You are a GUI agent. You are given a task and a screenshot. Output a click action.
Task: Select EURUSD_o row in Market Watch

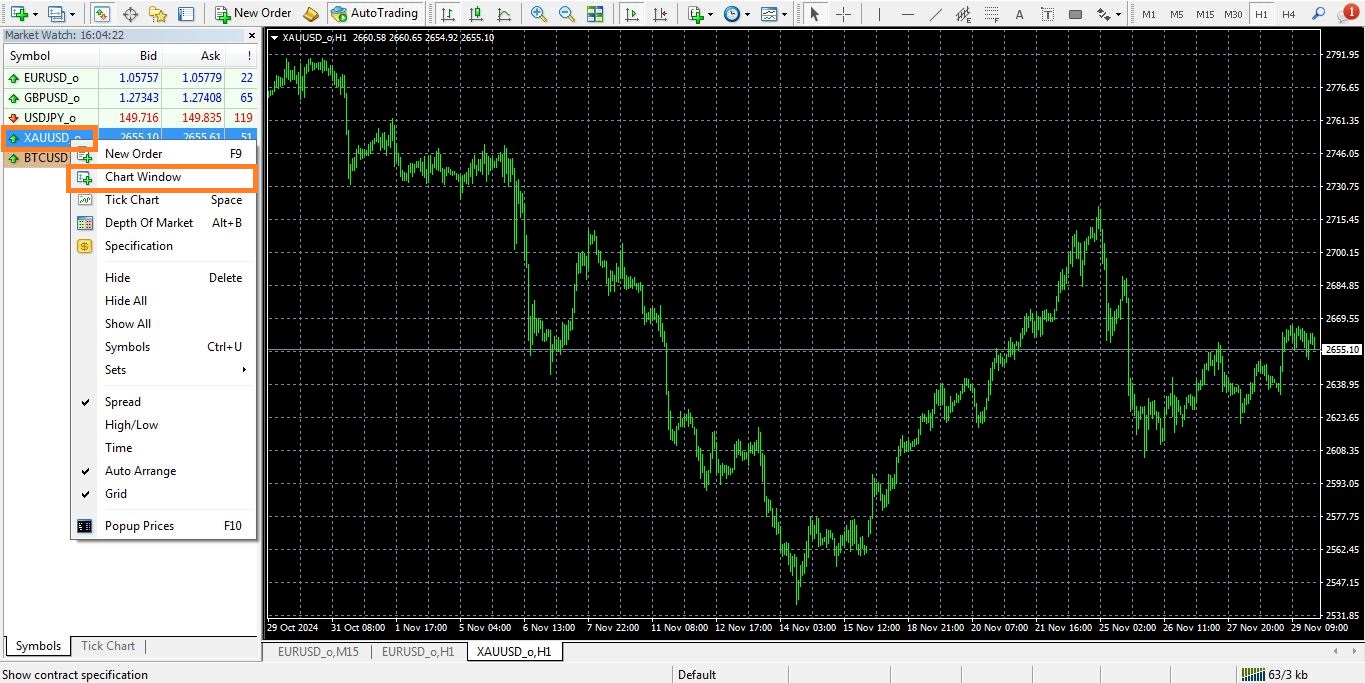51,77
